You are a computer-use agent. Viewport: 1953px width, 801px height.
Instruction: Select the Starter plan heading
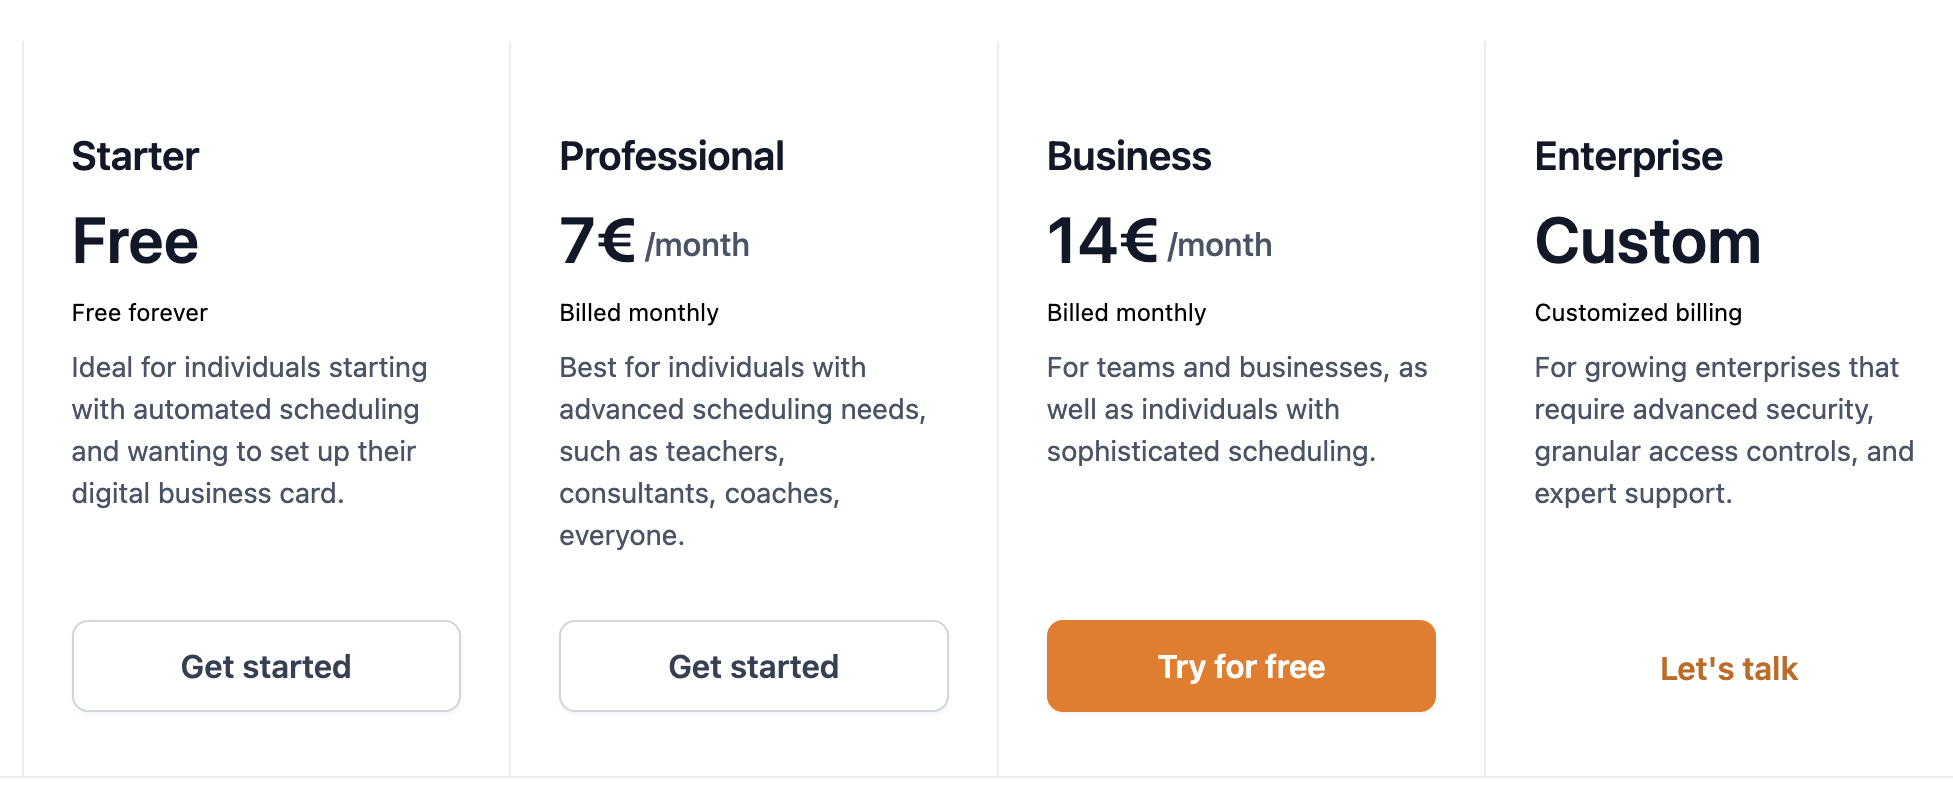pos(135,157)
